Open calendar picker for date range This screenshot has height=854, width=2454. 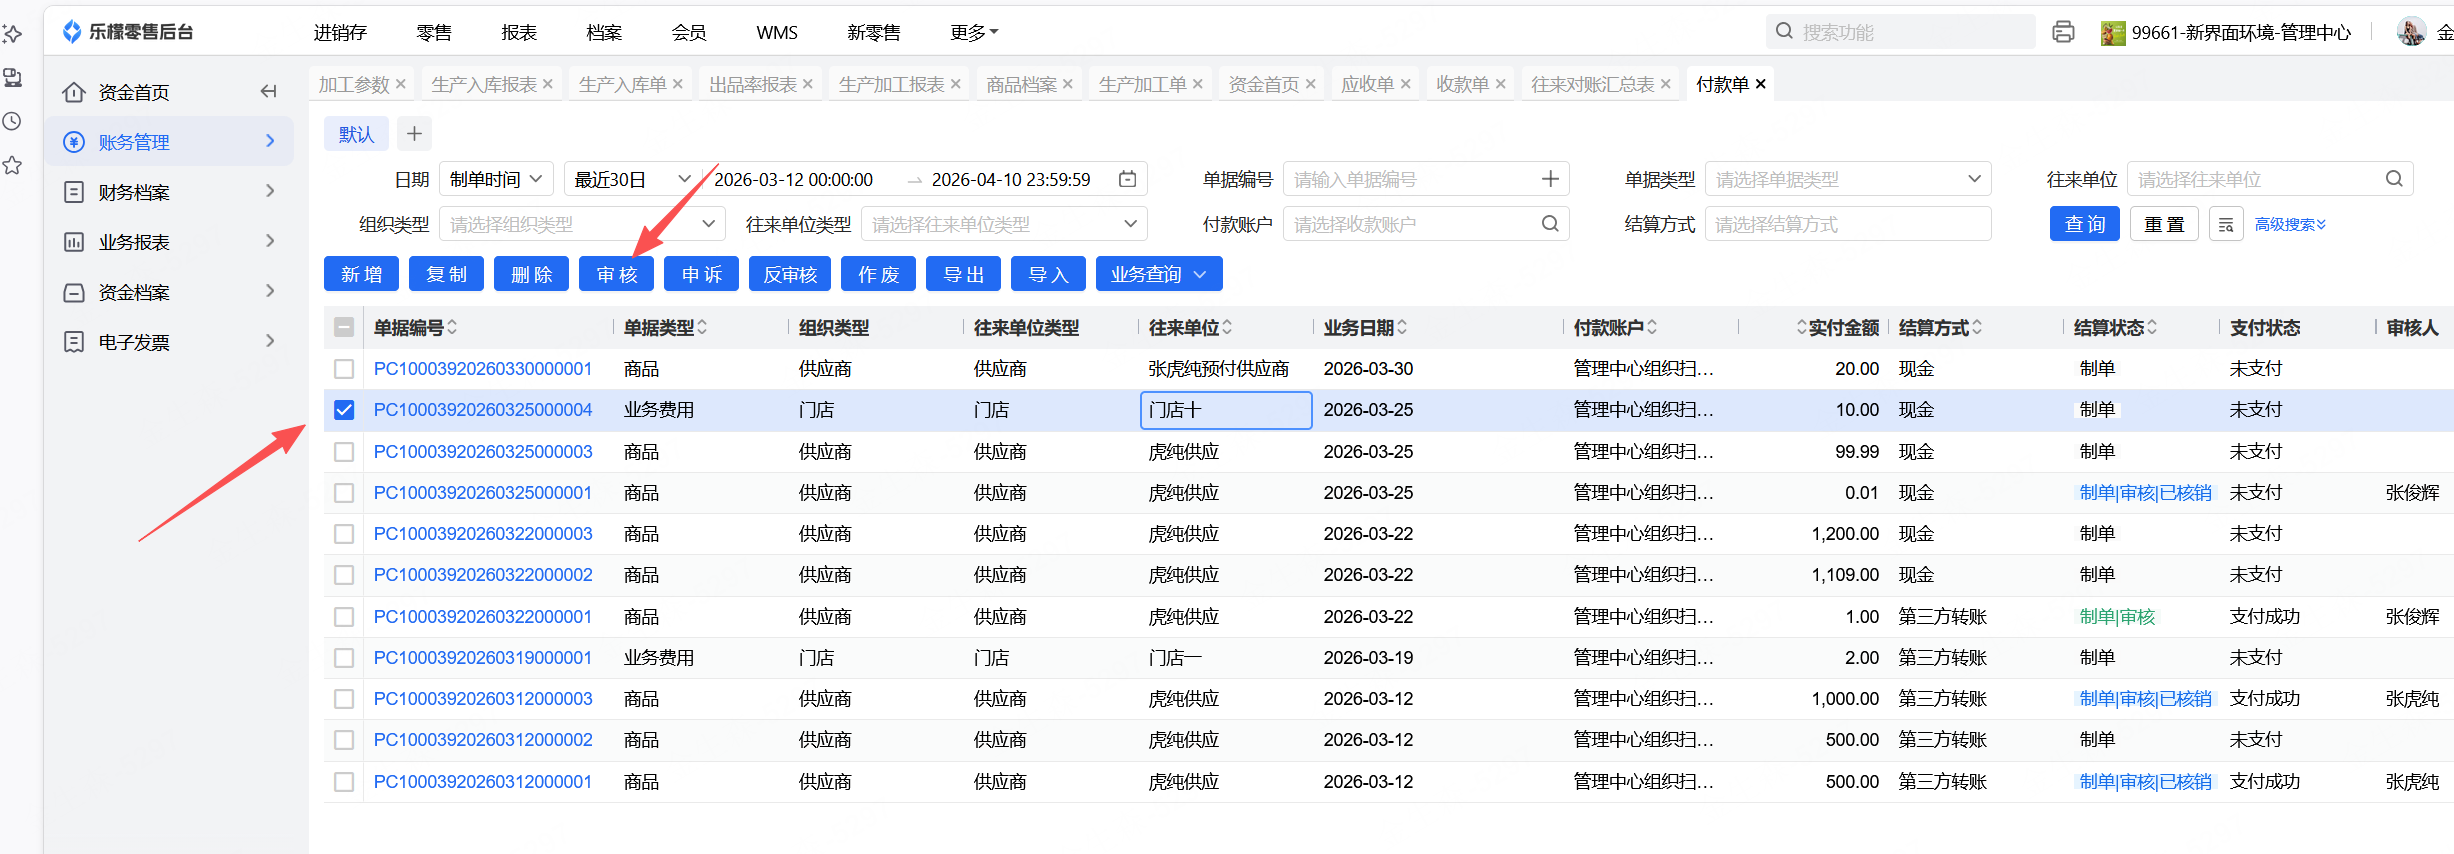click(x=1127, y=179)
